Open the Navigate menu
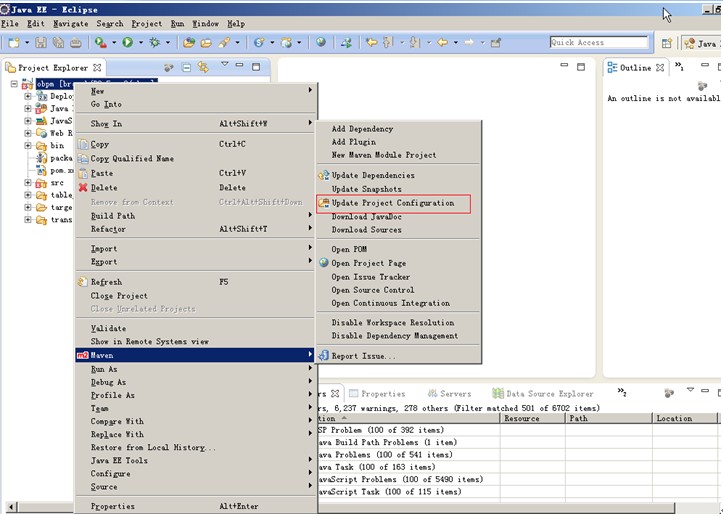 tap(71, 24)
